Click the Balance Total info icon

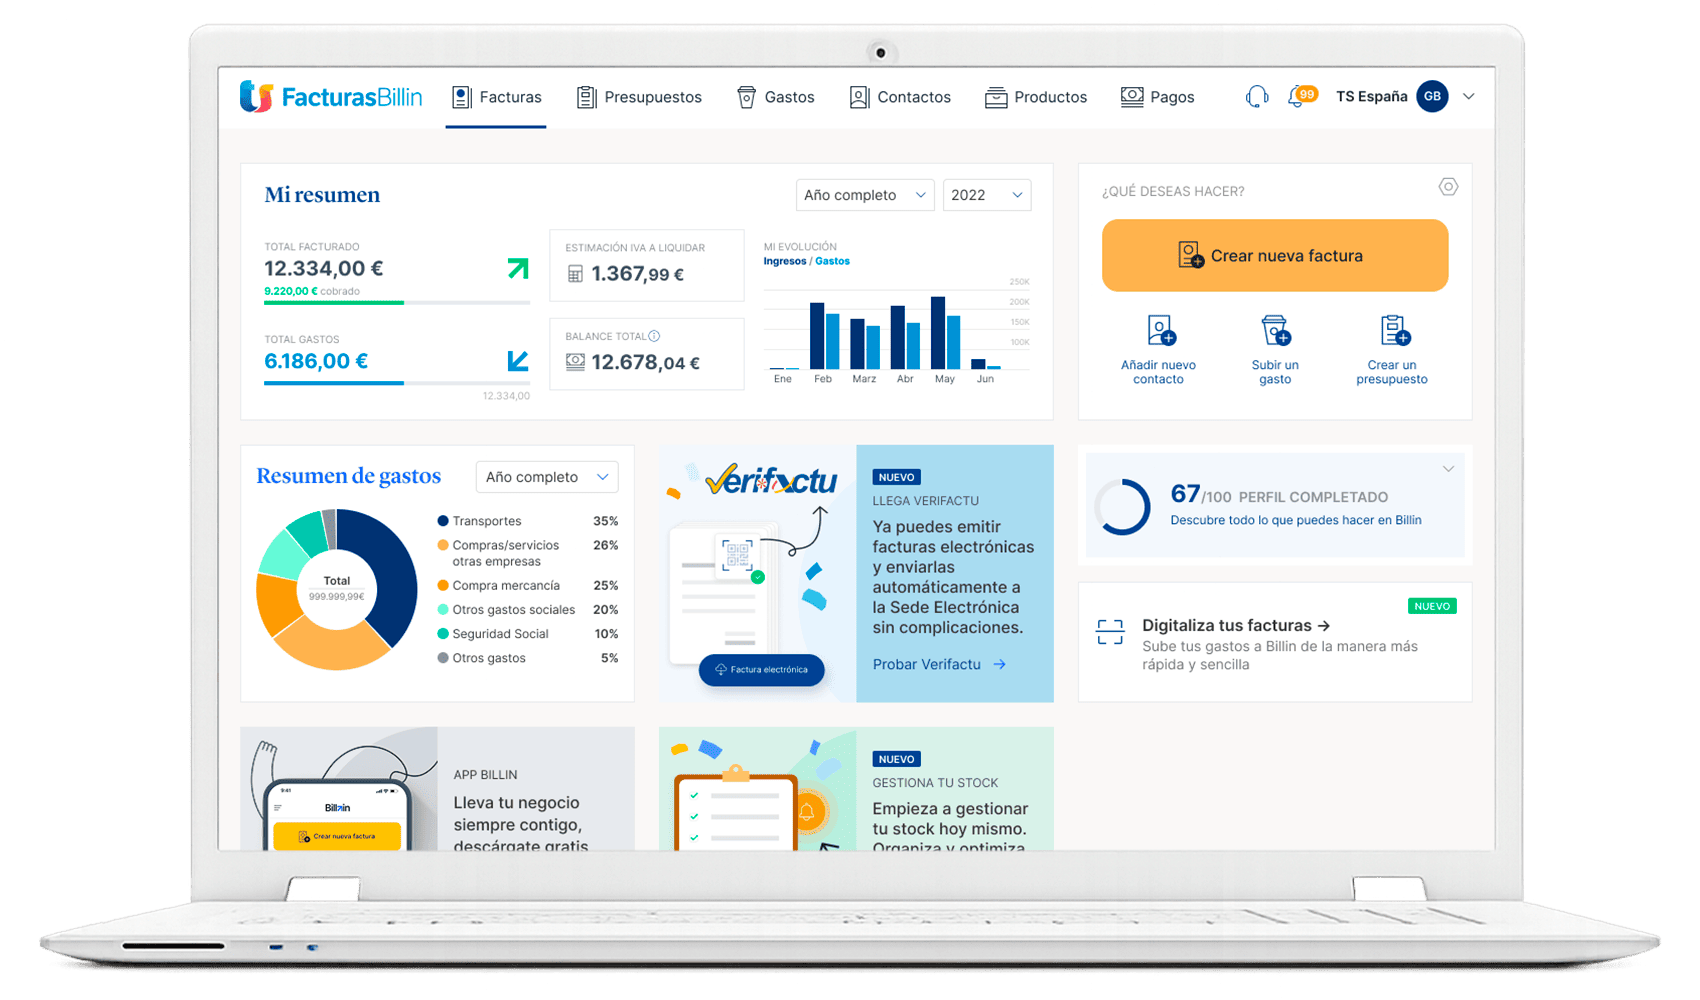tap(654, 336)
